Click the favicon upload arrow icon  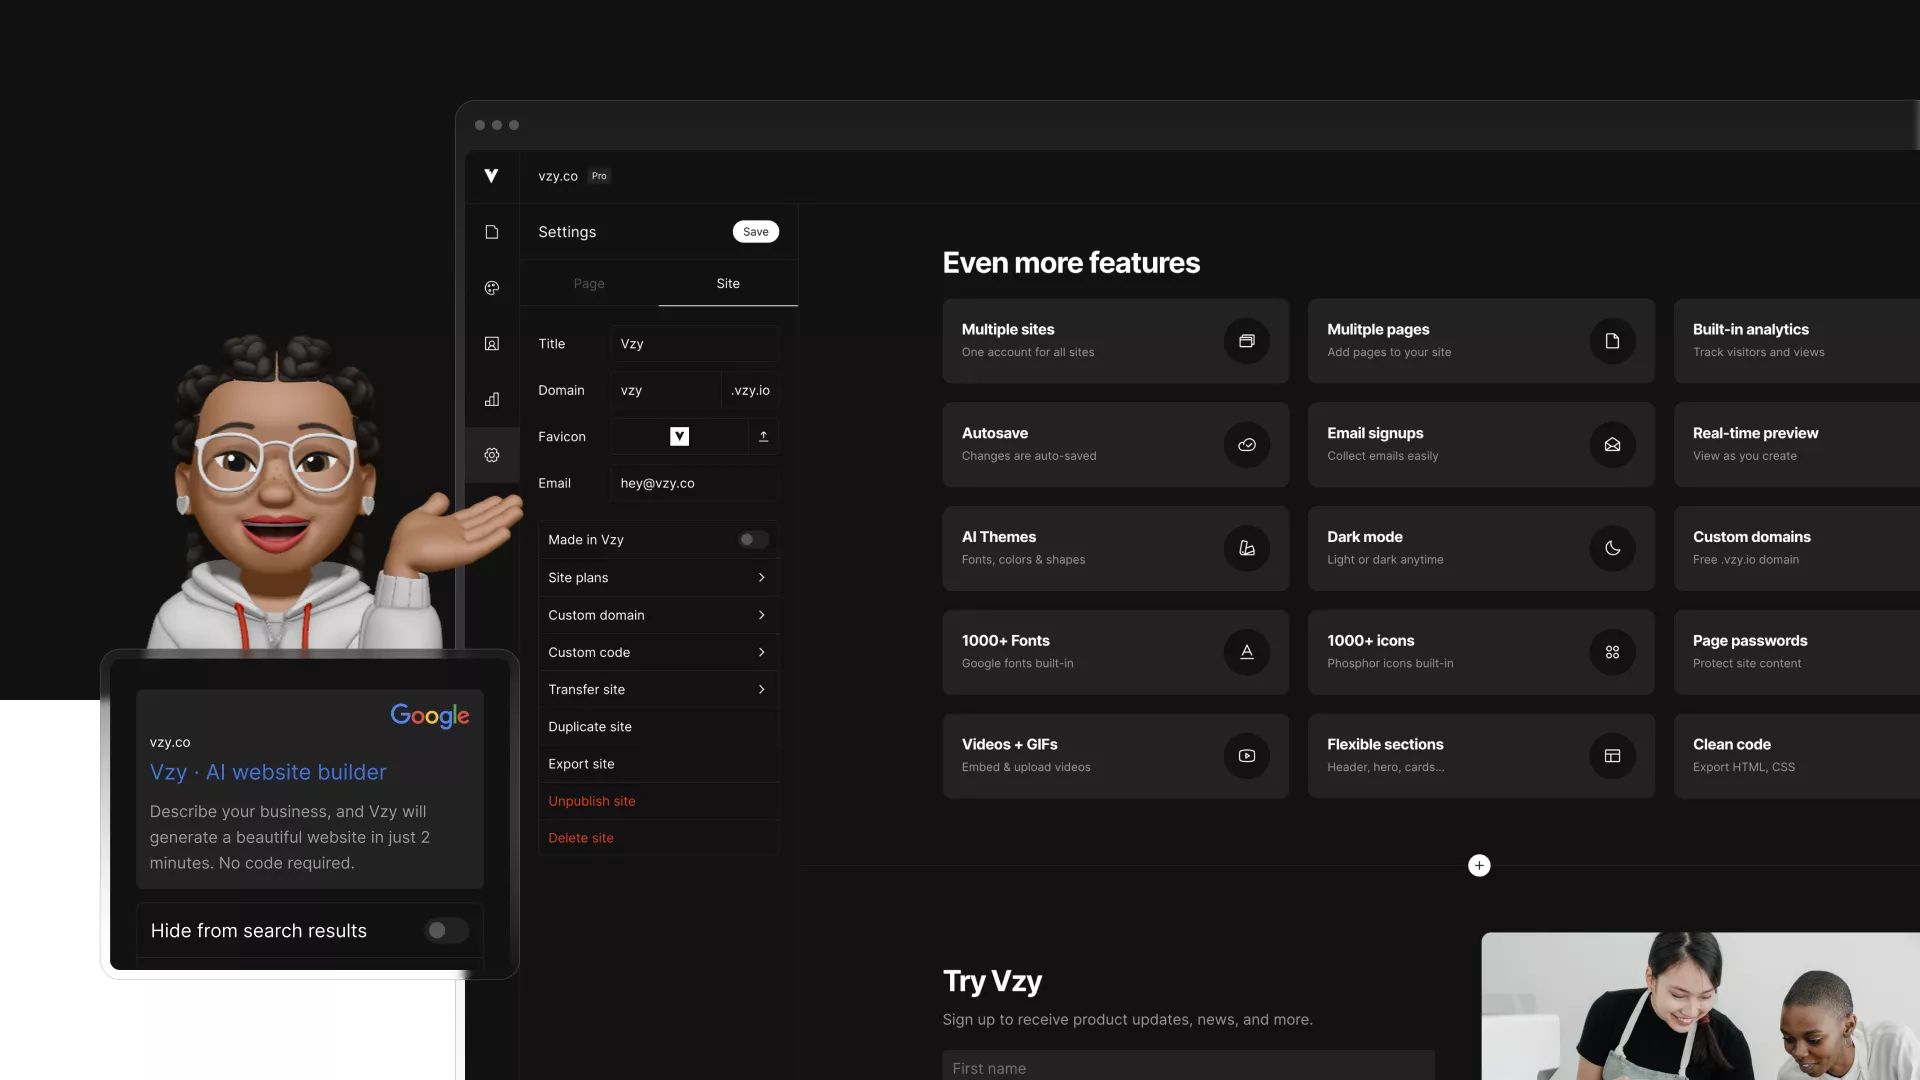[763, 437]
